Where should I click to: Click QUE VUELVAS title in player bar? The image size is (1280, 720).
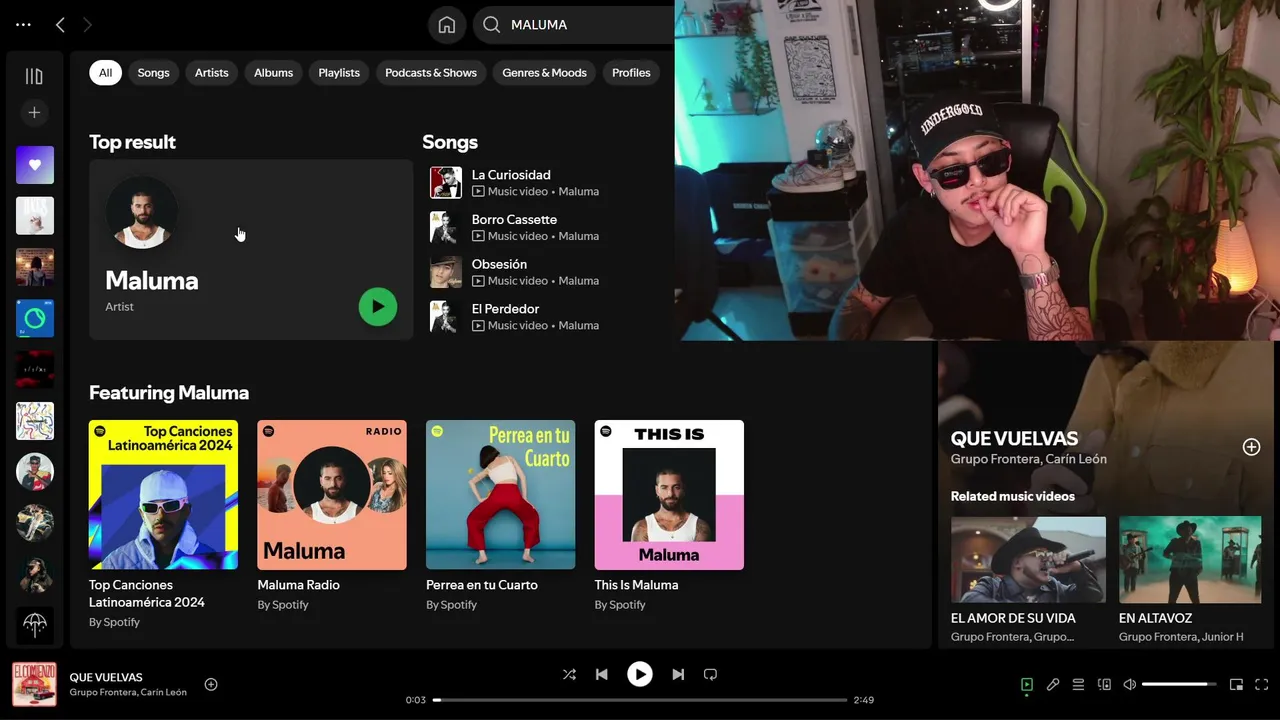[106, 678]
